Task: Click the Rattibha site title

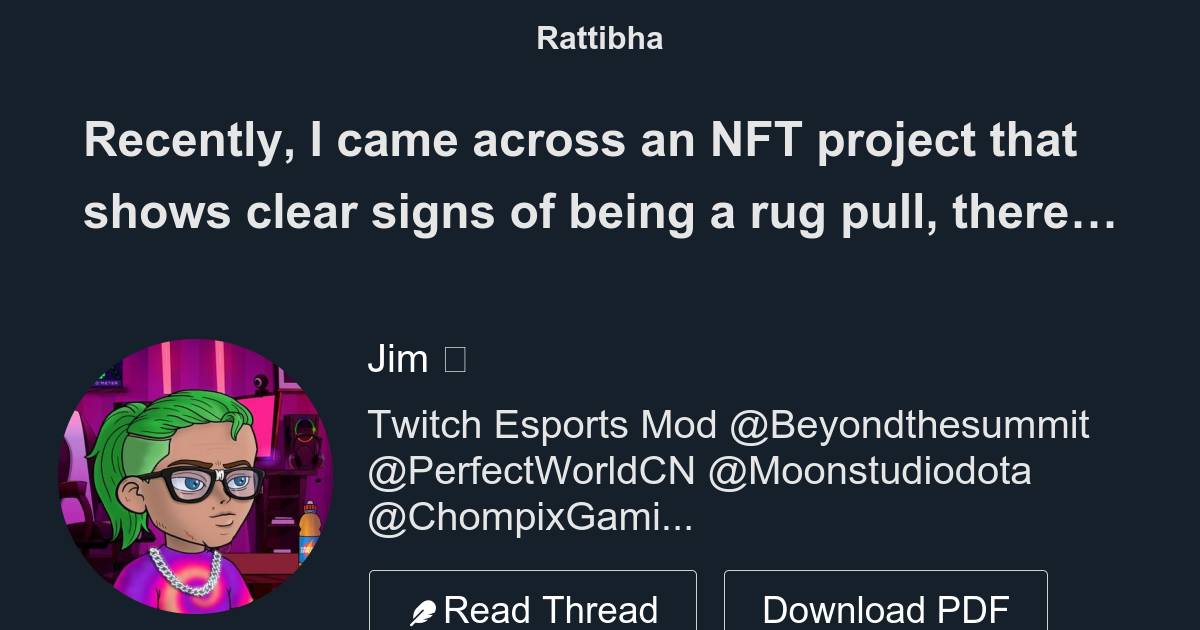Action: click(x=599, y=38)
